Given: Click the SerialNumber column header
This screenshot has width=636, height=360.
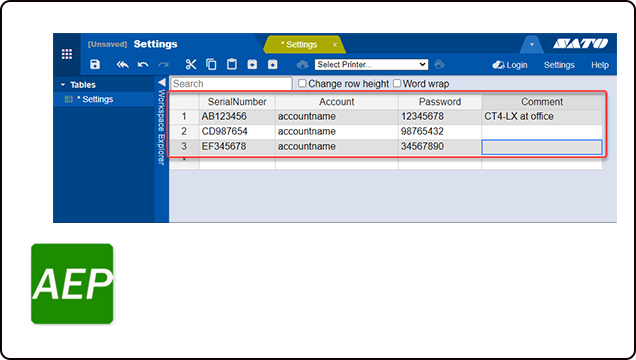Looking at the screenshot, I should click(237, 102).
